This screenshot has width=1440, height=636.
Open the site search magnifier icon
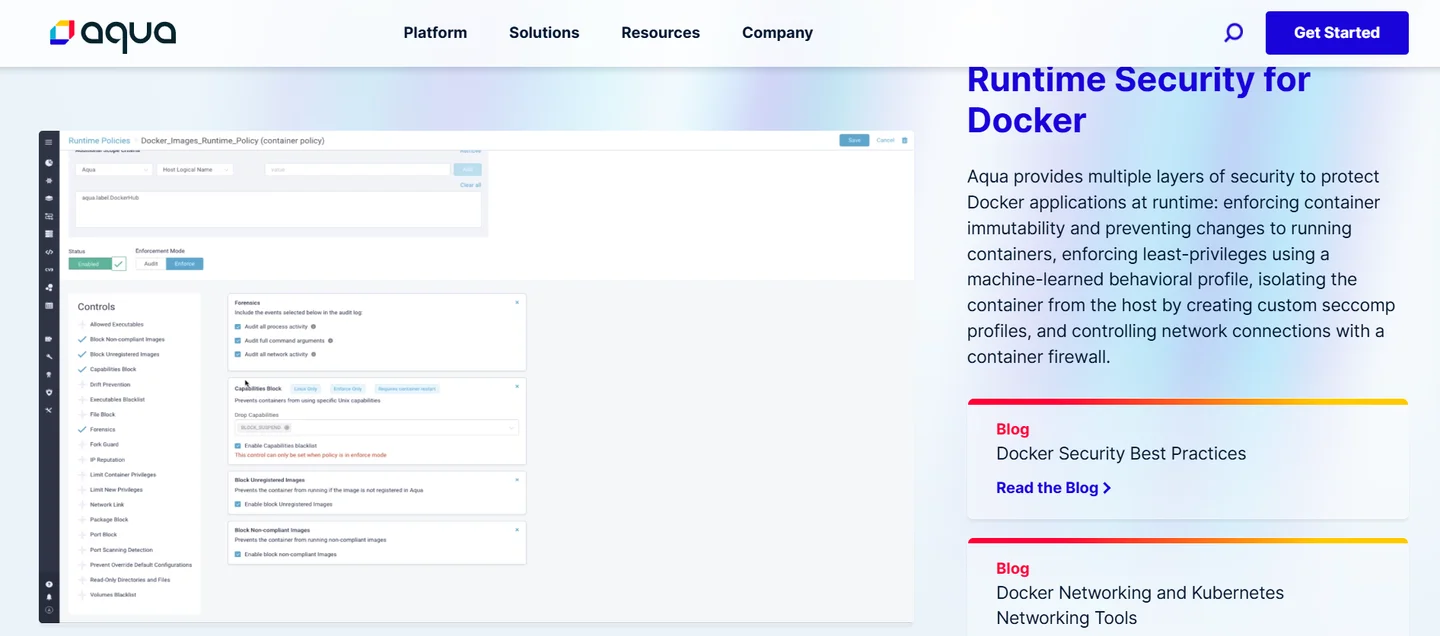coord(1234,33)
